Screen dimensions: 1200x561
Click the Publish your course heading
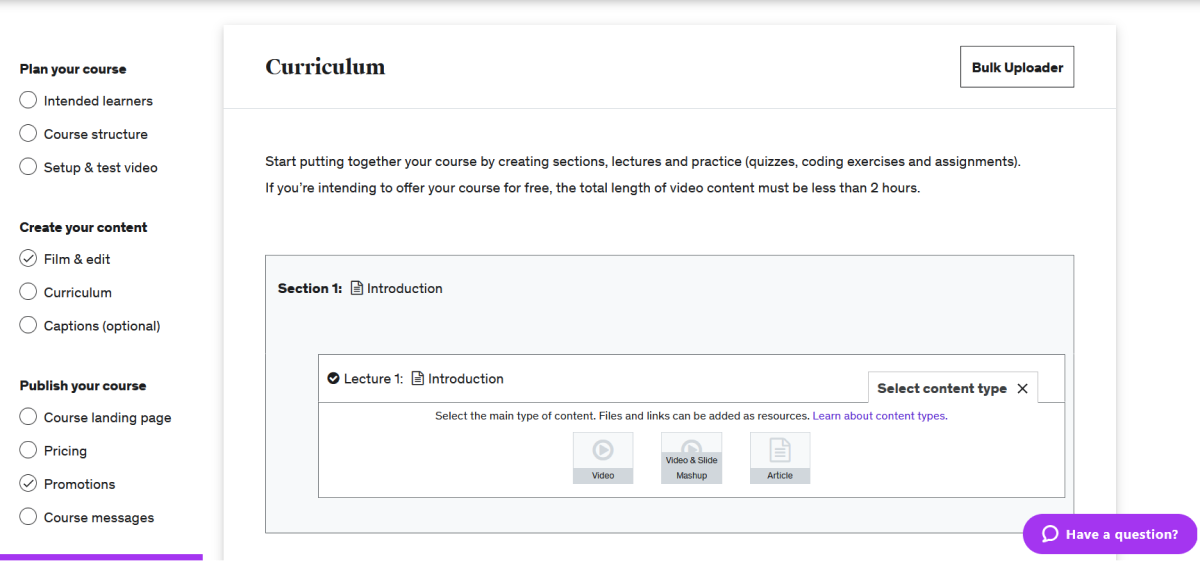tap(83, 385)
